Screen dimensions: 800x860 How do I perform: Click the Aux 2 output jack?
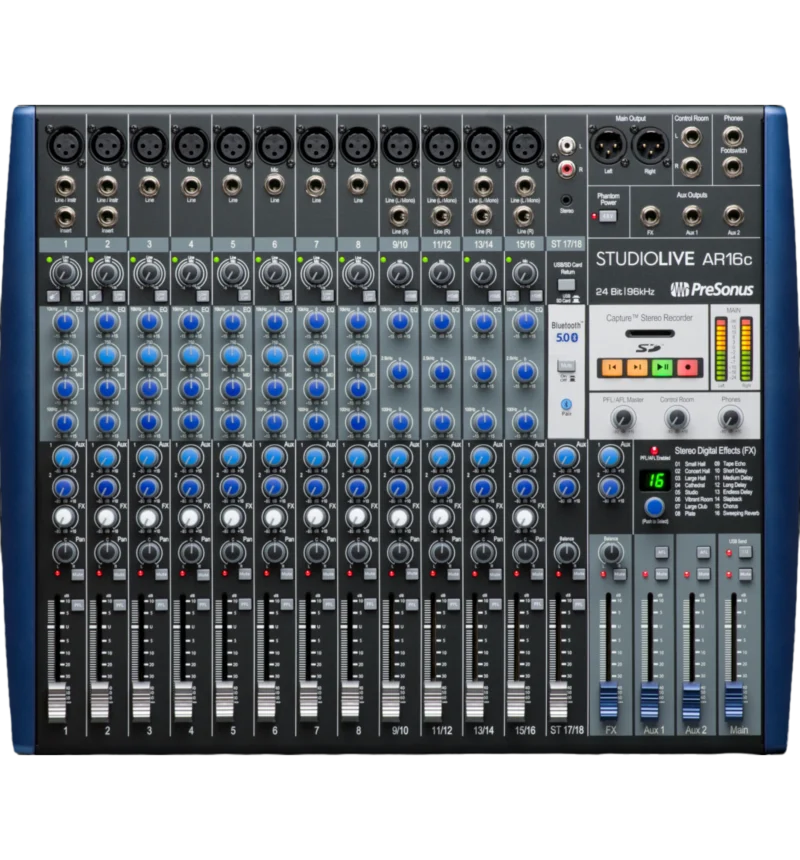coord(734,216)
